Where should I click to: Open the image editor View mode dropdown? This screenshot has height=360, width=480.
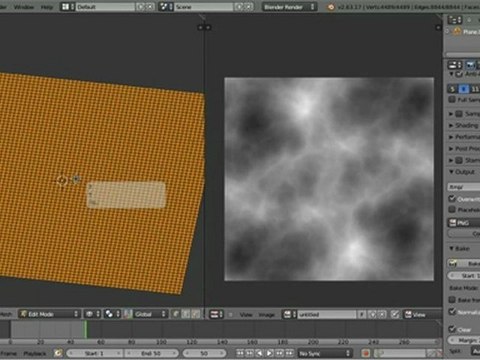(x=423, y=314)
